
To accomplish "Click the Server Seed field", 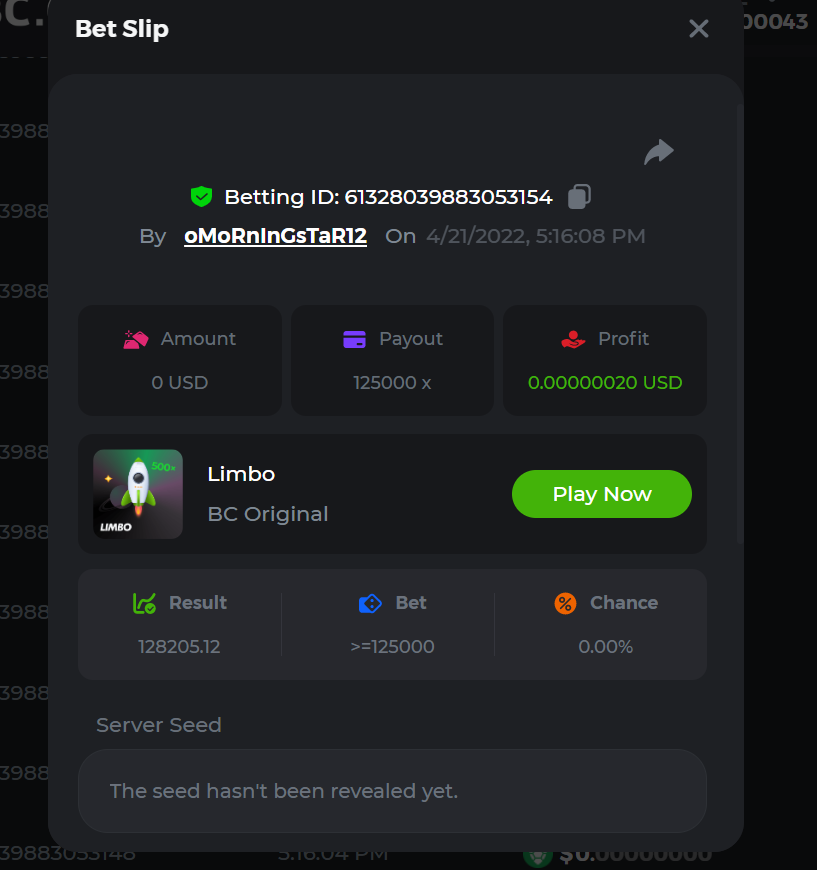I will (392, 791).
